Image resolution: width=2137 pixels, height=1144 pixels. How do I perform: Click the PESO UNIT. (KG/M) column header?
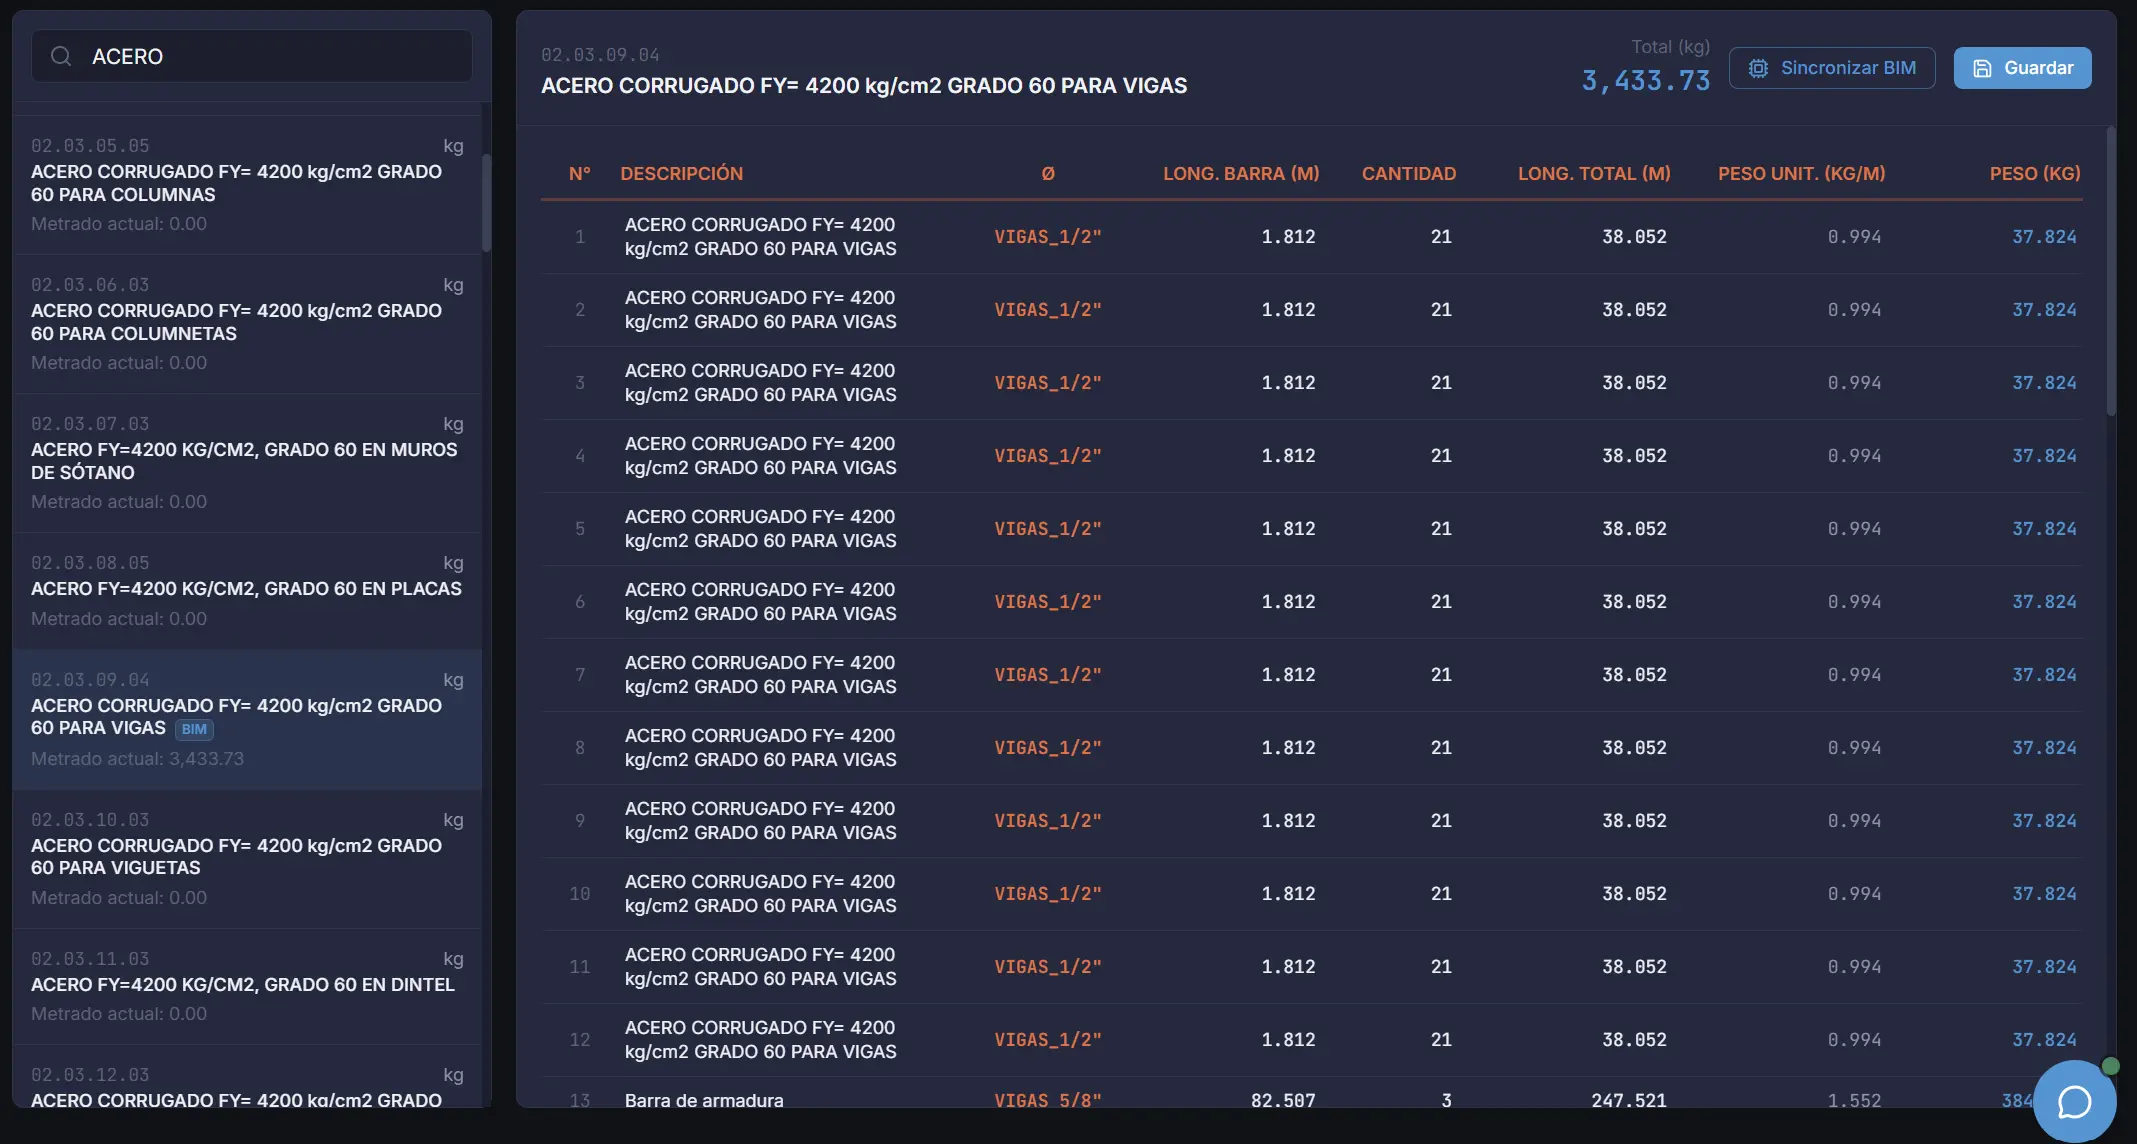coord(1802,173)
